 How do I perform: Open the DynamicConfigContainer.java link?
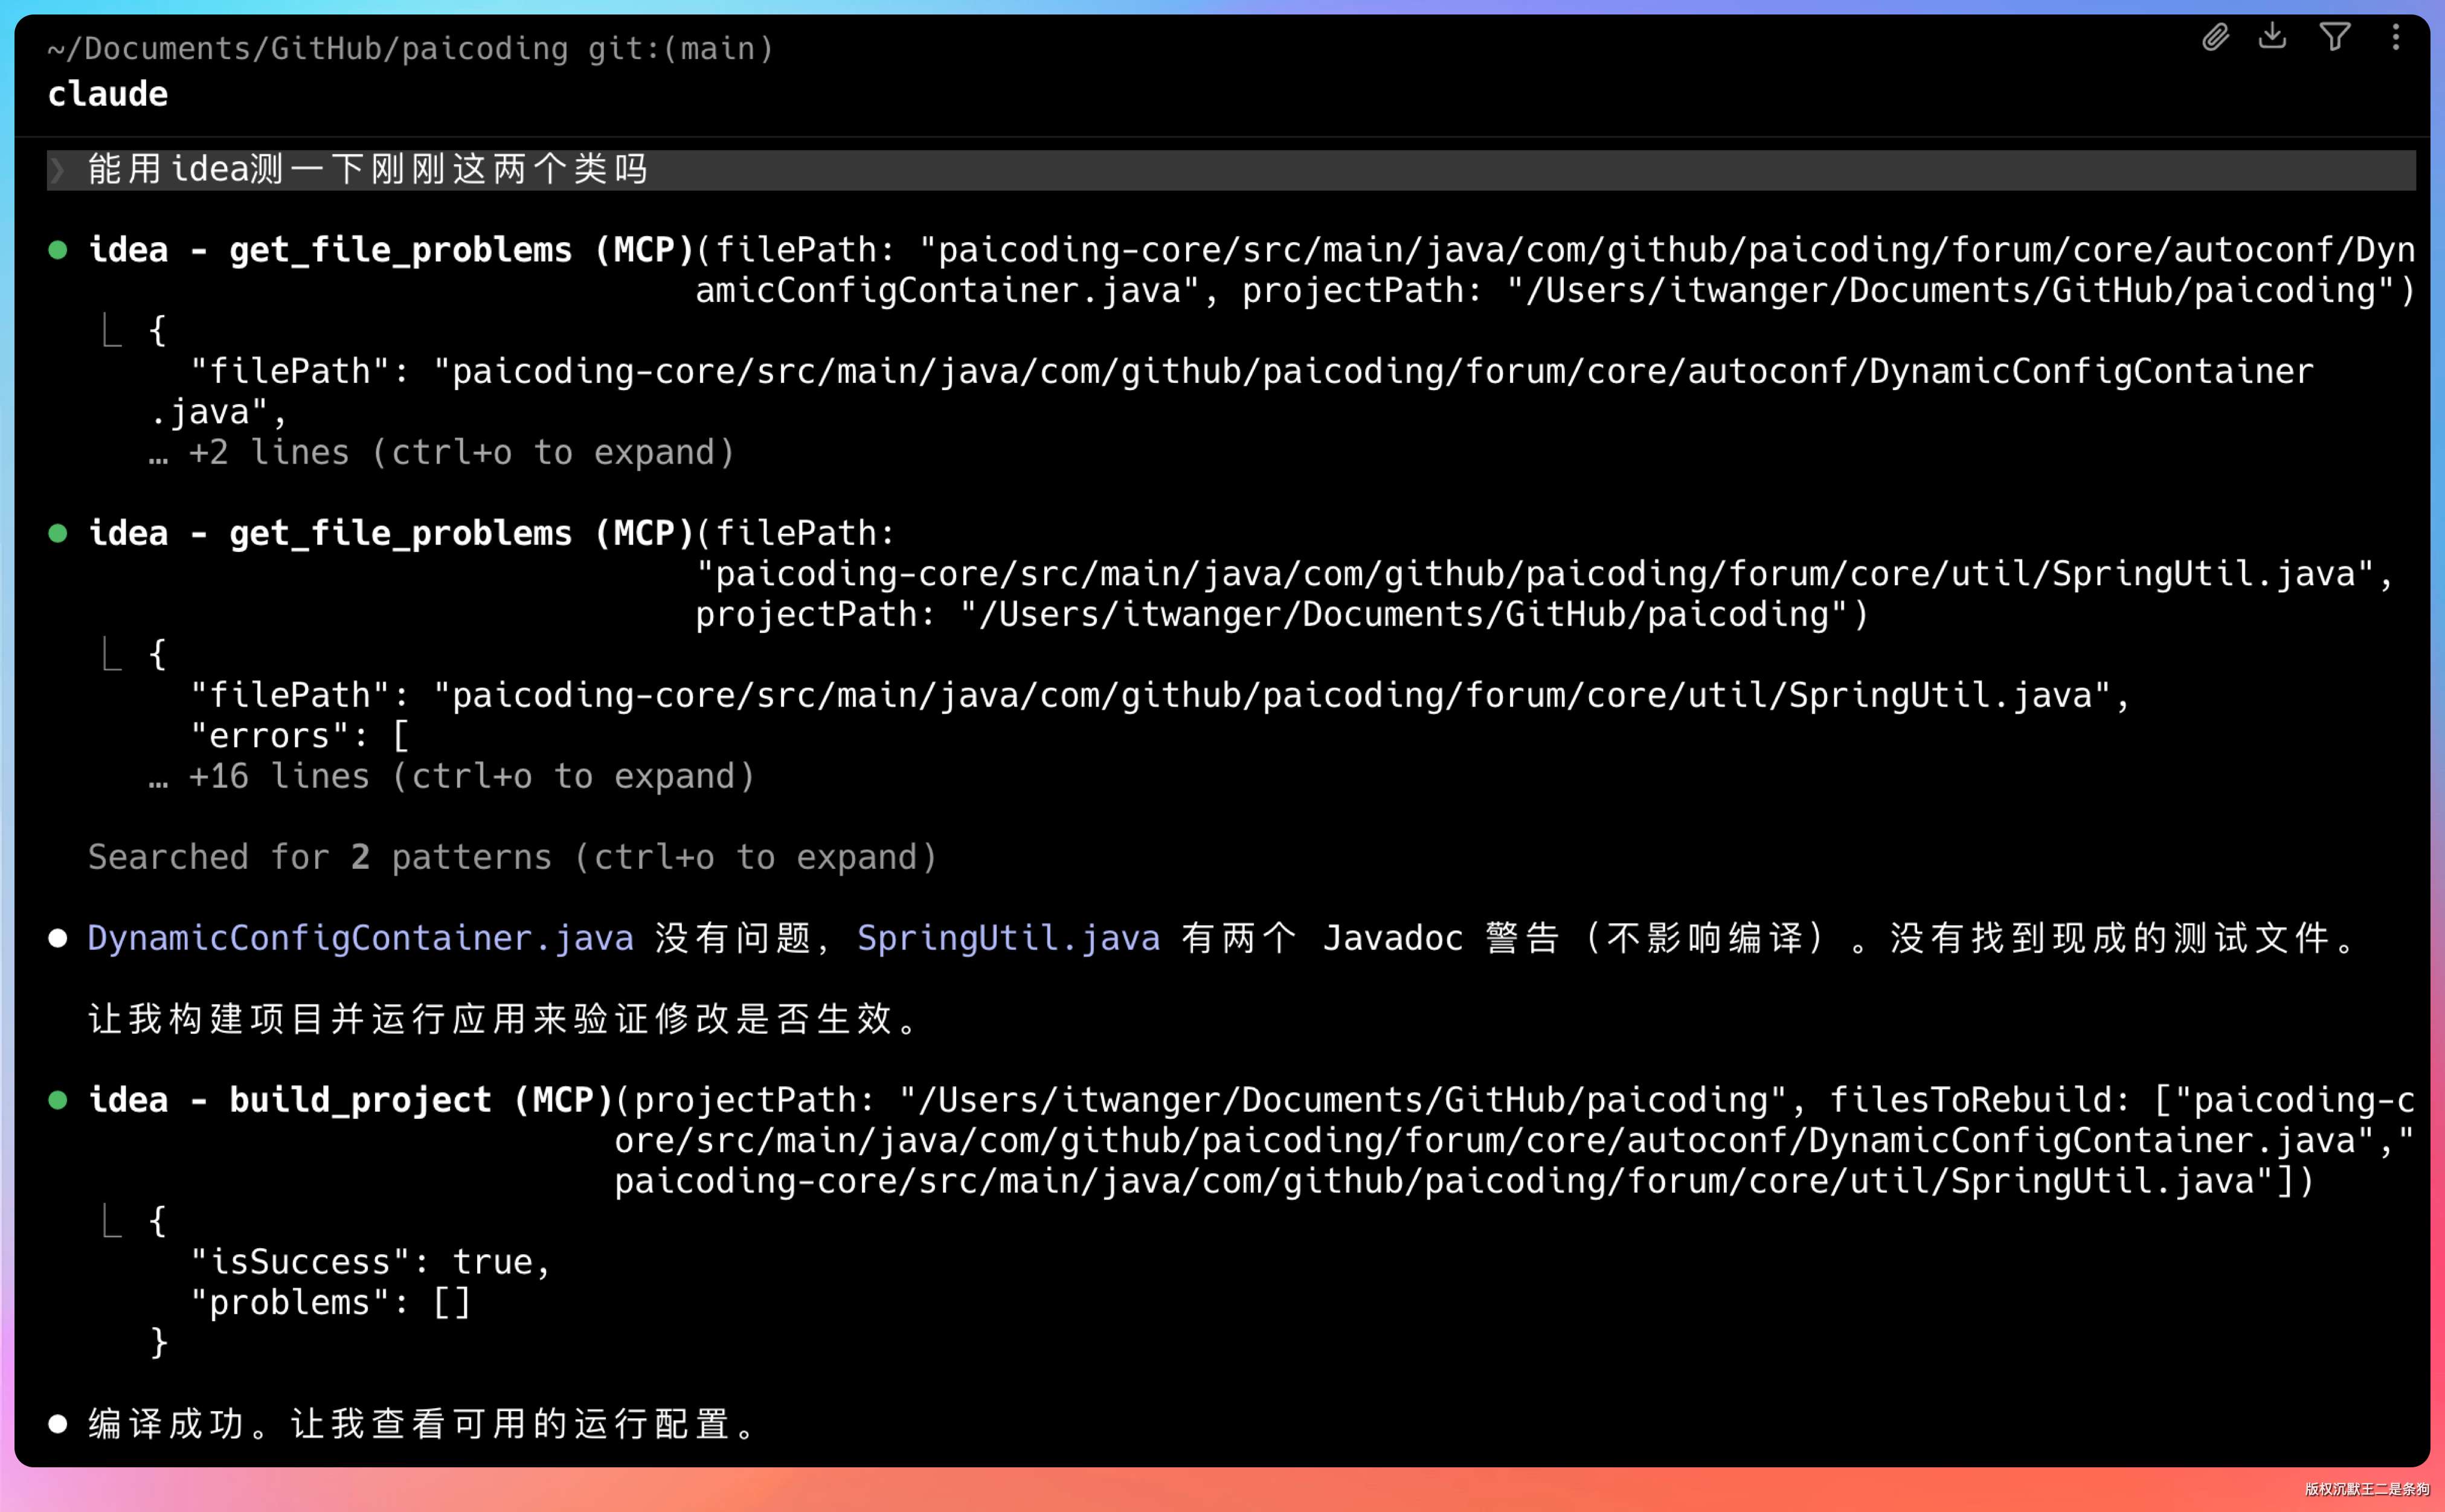[x=360, y=938]
